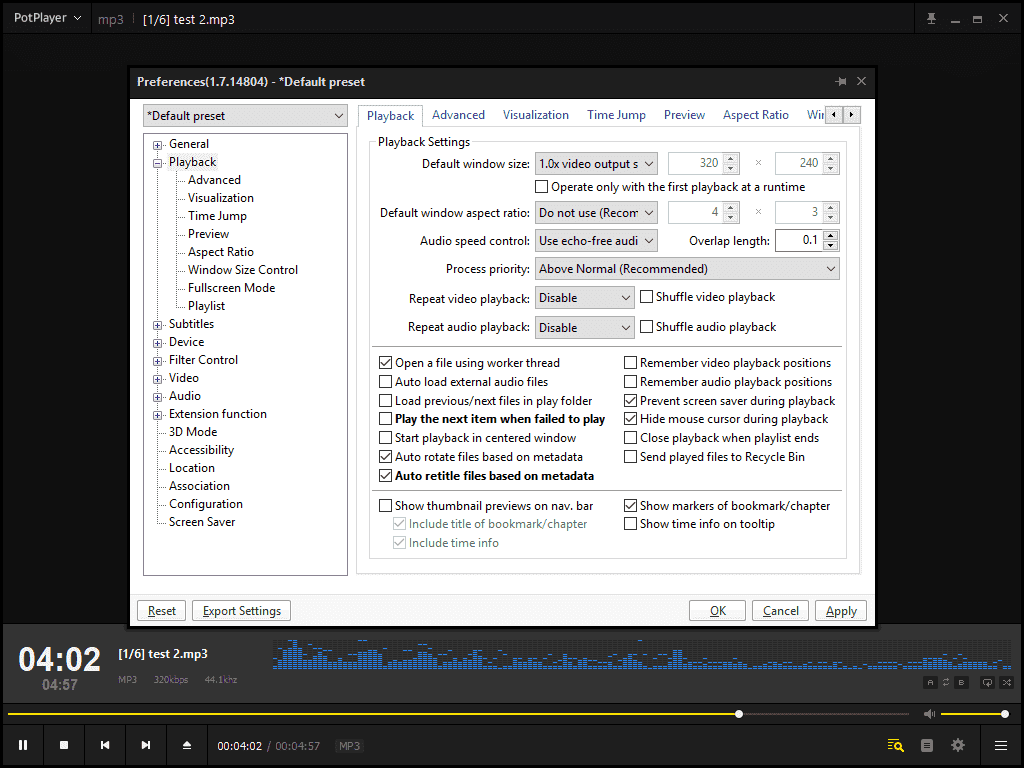This screenshot has width=1024, height=768.
Task: Open the Default window size dropdown
Action: (596, 163)
